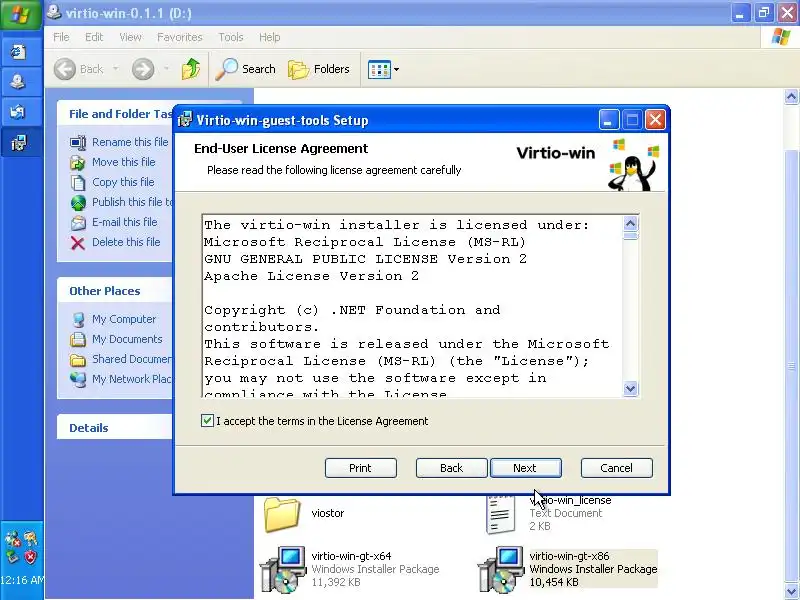Viewport: 800px width, 600px height.
Task: Click the Start button Windows logo
Action: [21, 14]
